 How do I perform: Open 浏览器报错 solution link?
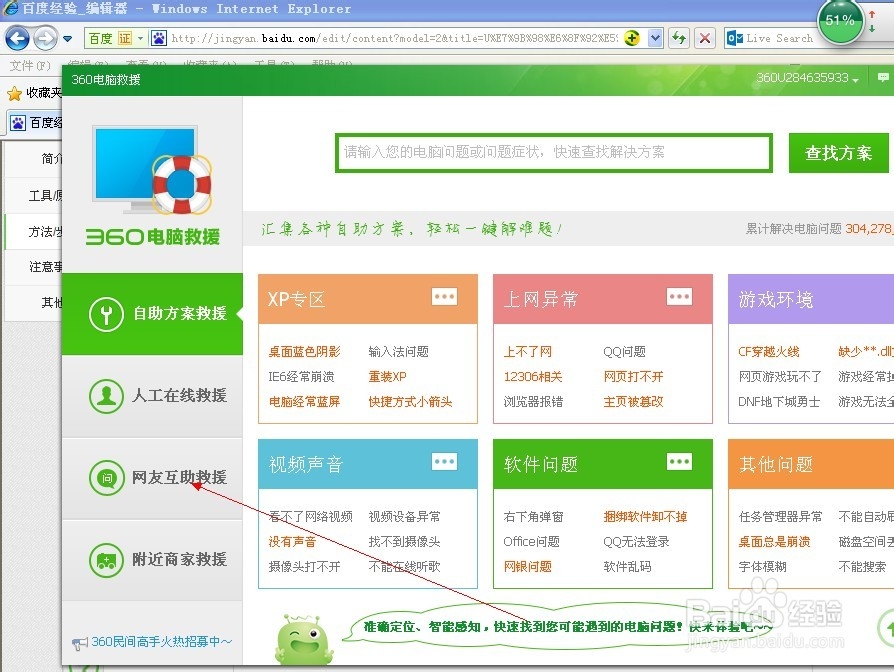(534, 402)
